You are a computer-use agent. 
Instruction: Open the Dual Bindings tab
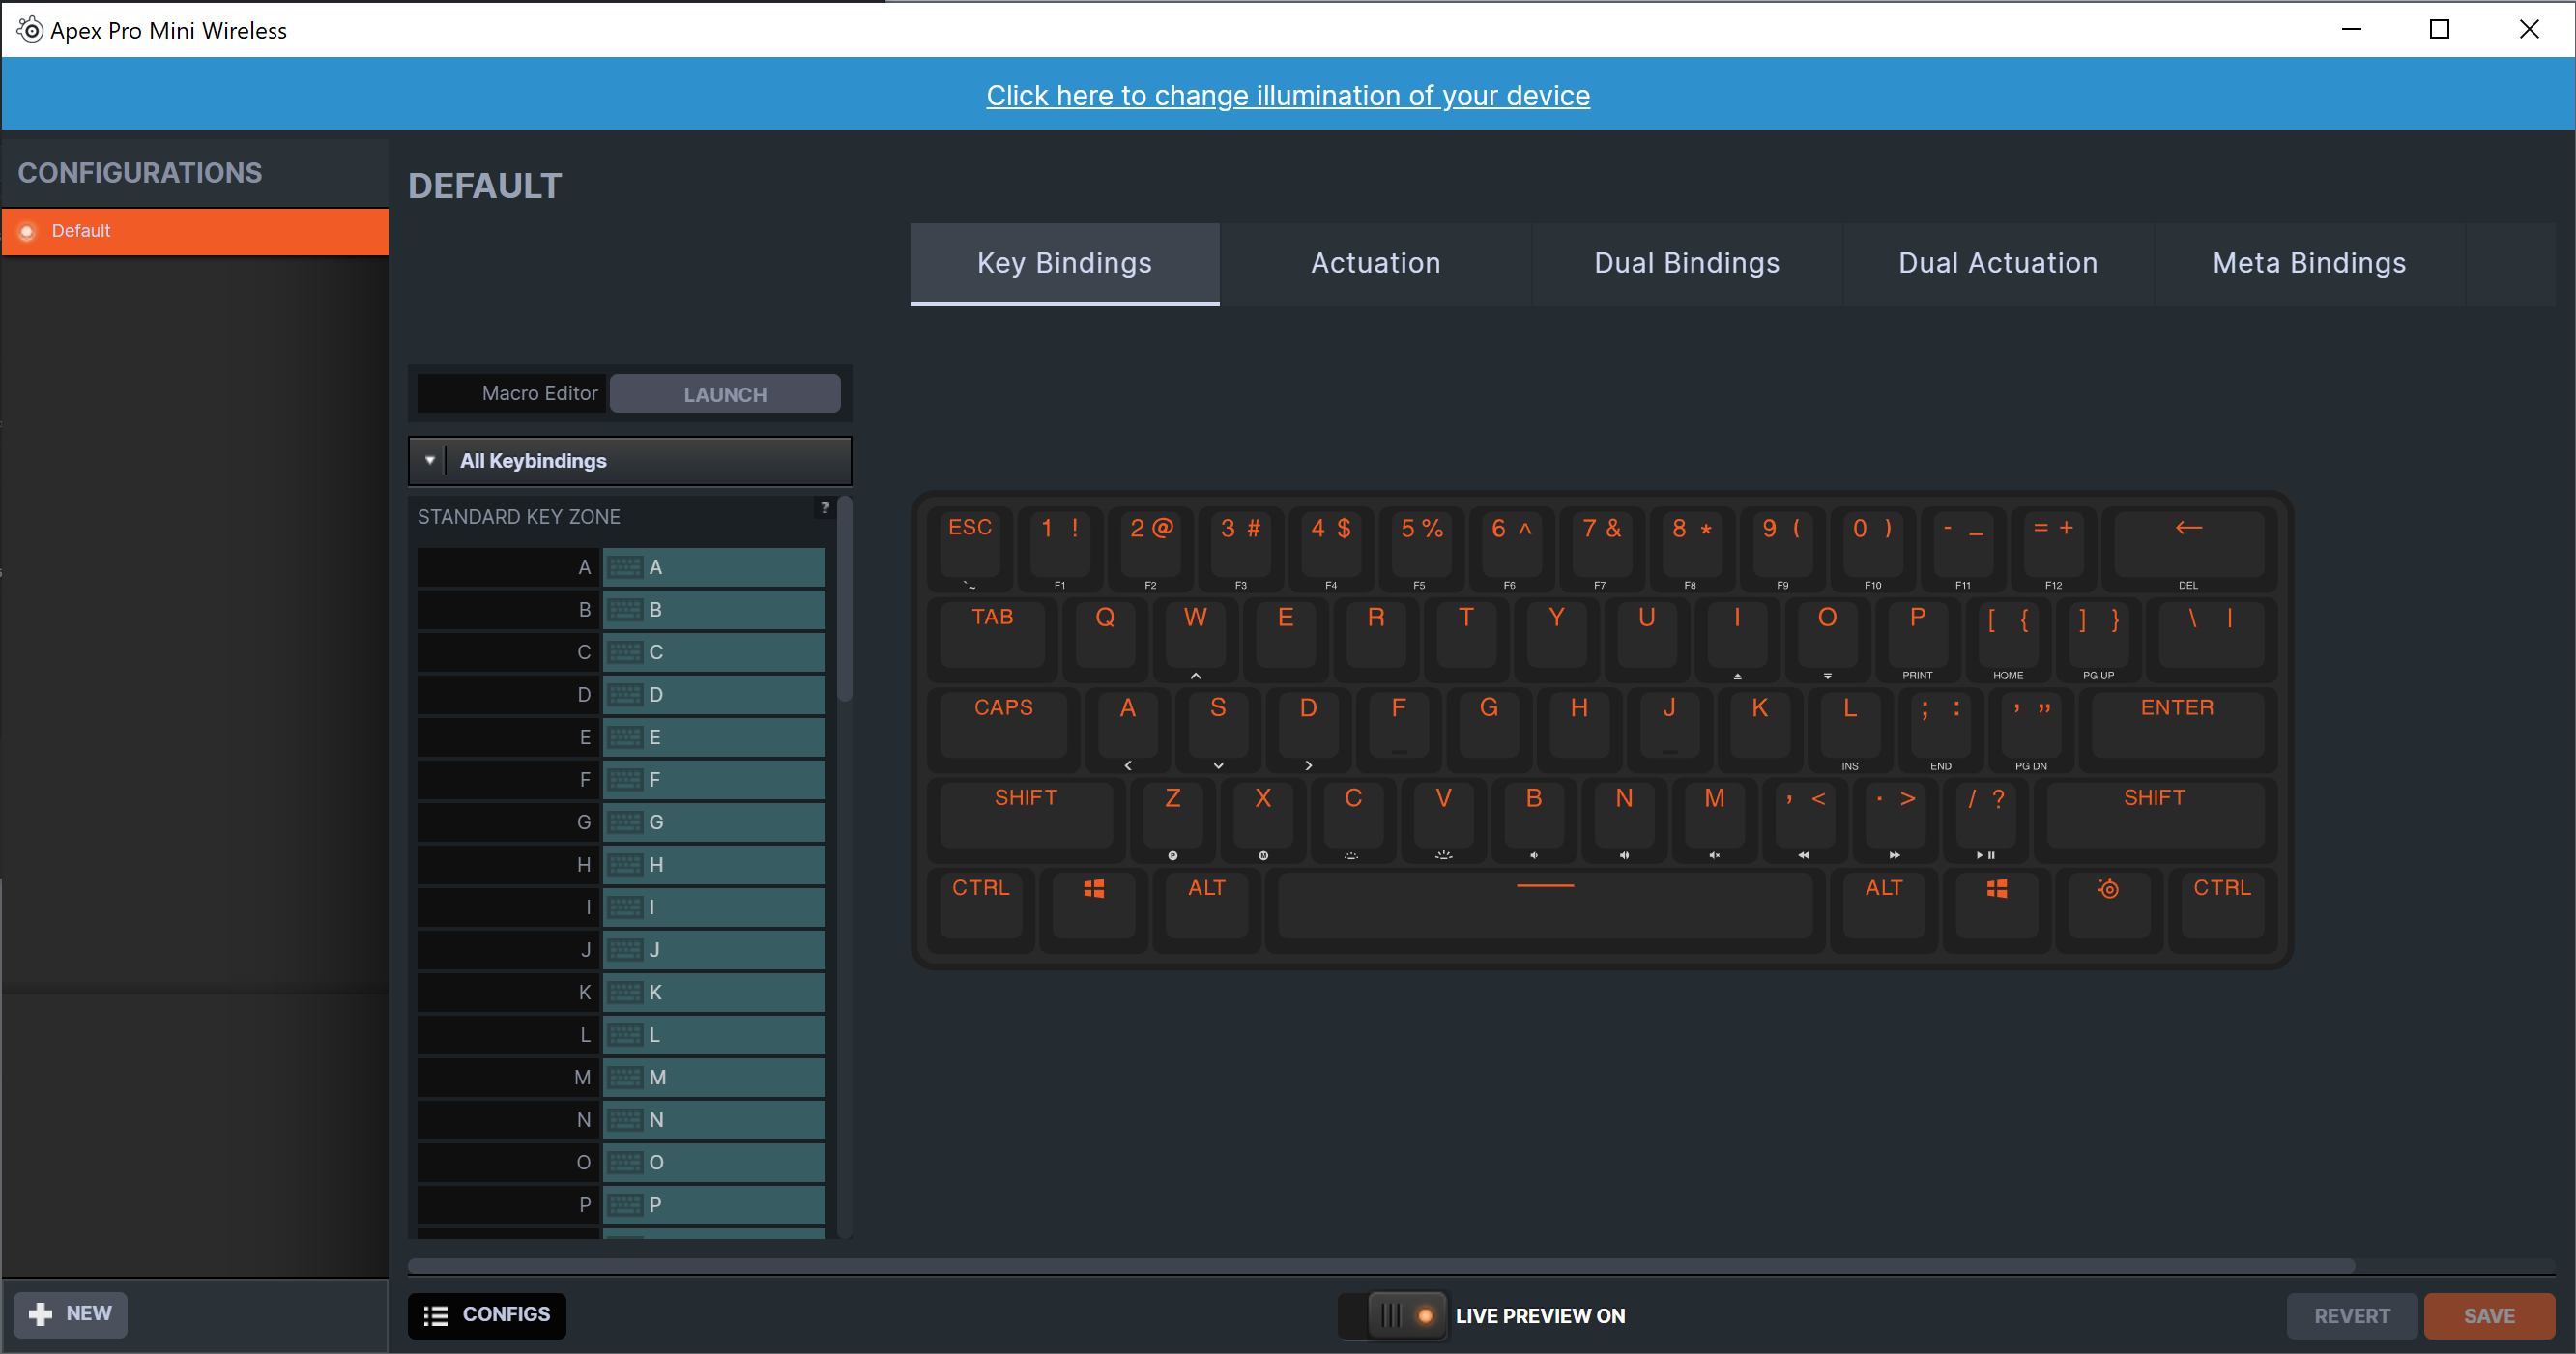[x=1687, y=263]
